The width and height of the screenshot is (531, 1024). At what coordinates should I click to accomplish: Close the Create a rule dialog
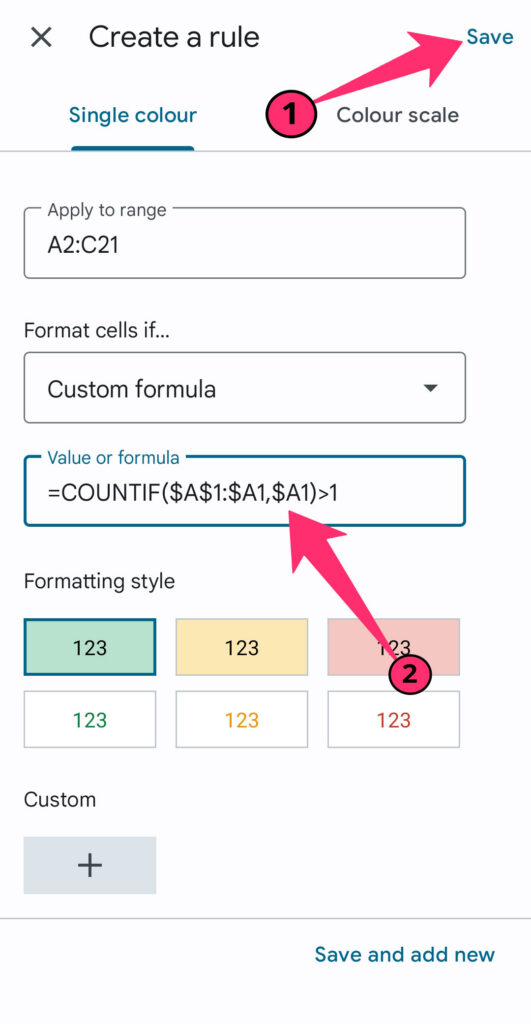point(41,37)
